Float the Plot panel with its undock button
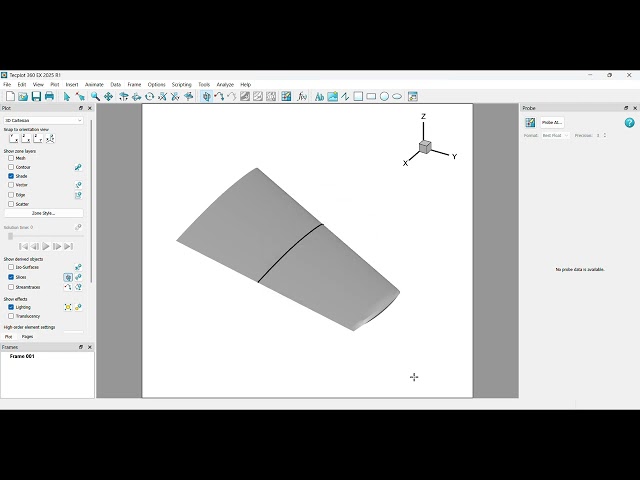This screenshot has width=640, height=480. pyautogui.click(x=81, y=108)
